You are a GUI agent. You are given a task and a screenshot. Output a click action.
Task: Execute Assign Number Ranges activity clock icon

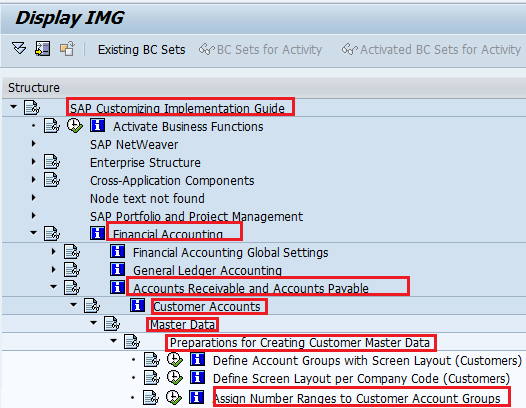174,397
